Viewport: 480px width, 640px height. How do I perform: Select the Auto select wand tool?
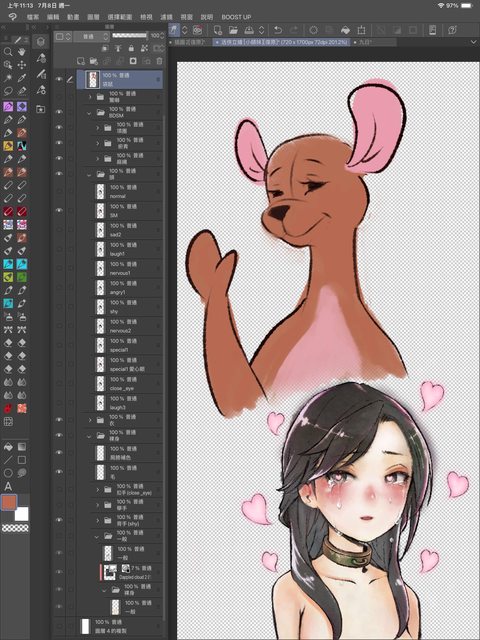tap(8, 78)
